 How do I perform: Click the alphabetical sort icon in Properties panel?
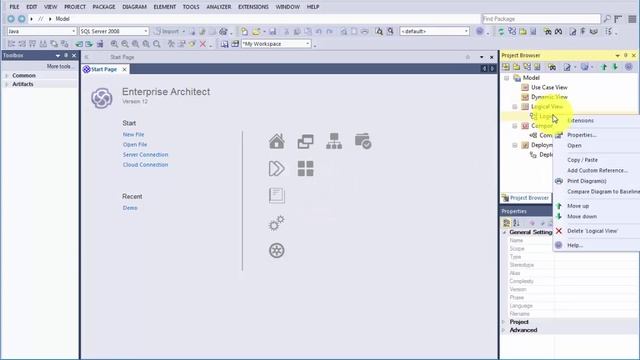click(x=516, y=223)
